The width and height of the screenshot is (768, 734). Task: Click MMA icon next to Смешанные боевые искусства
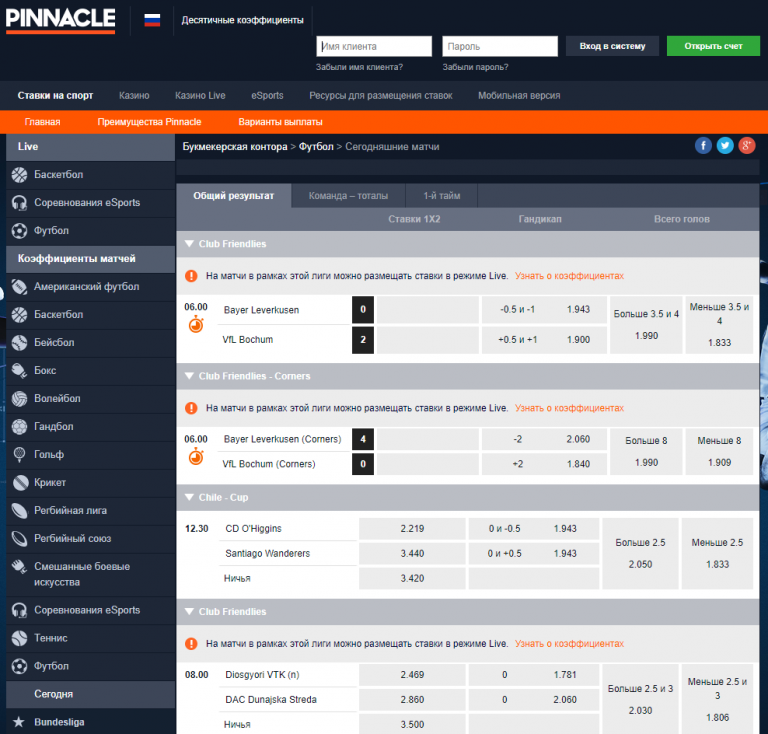point(20,567)
